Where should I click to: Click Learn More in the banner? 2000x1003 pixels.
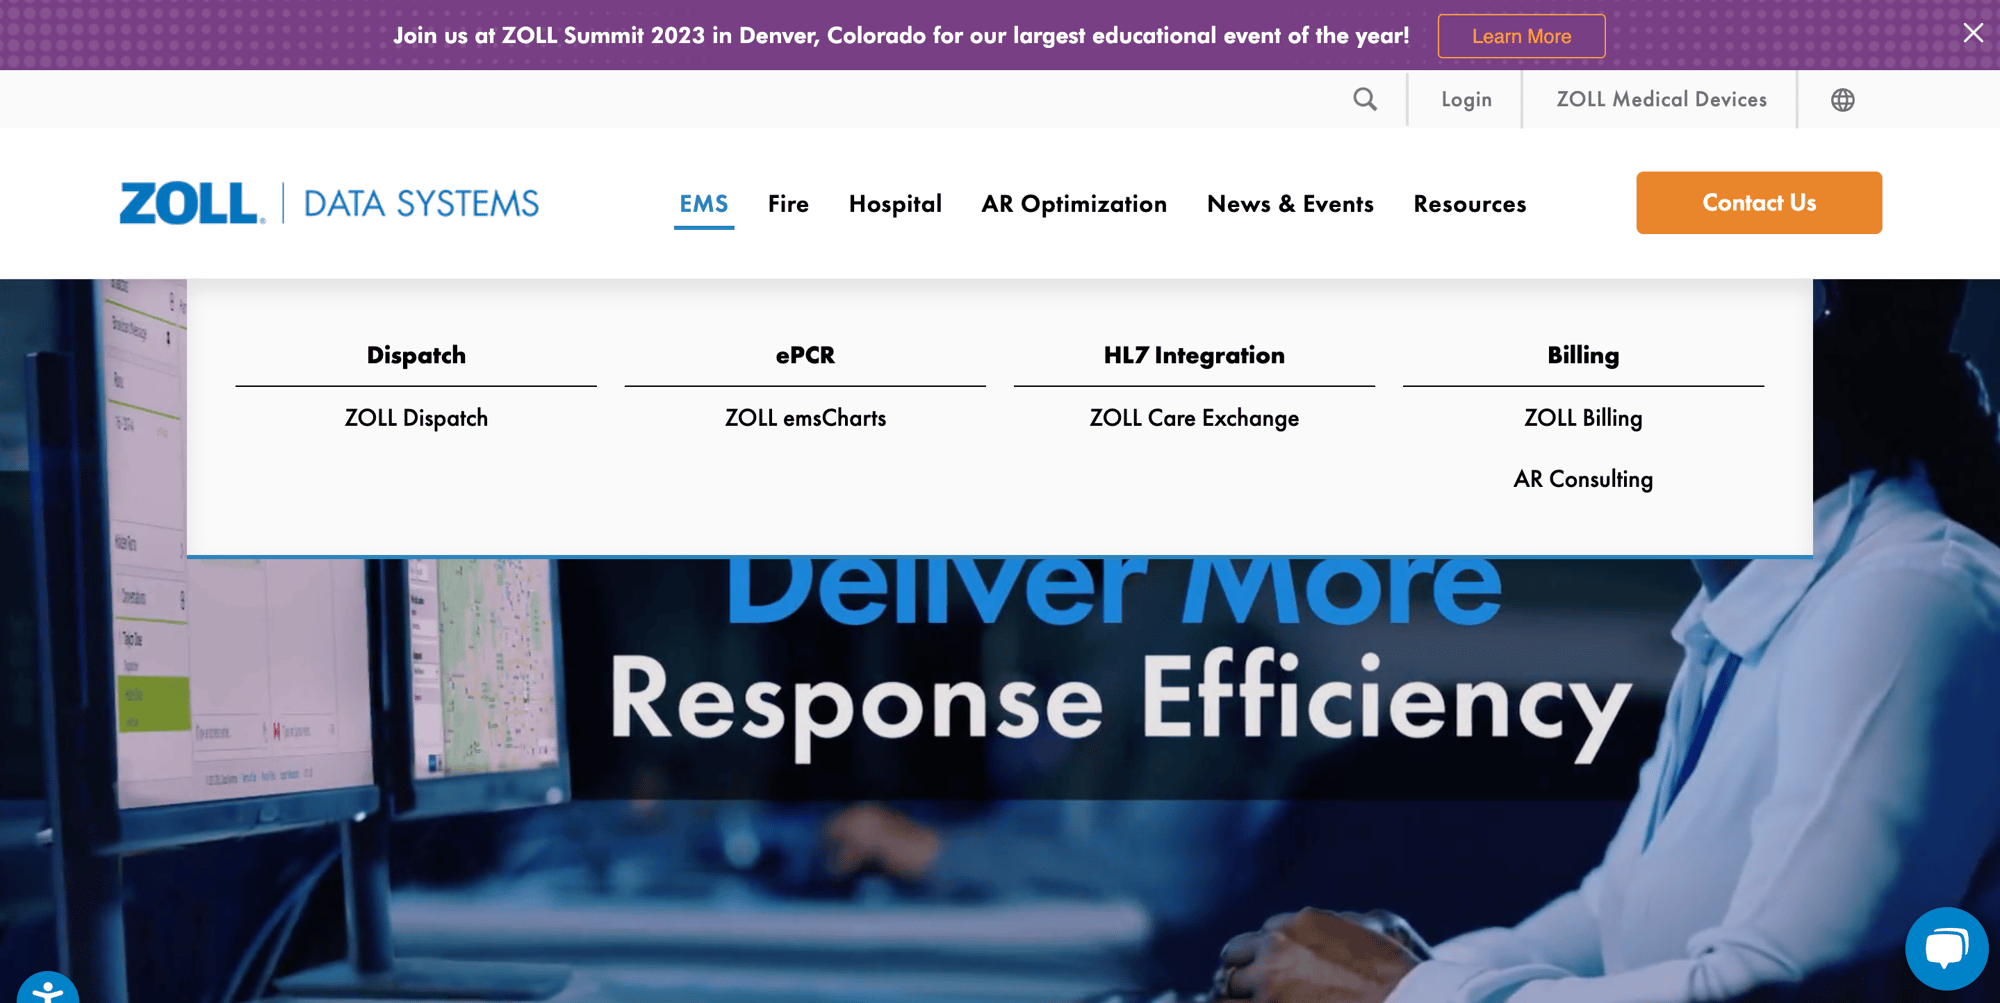(x=1521, y=36)
